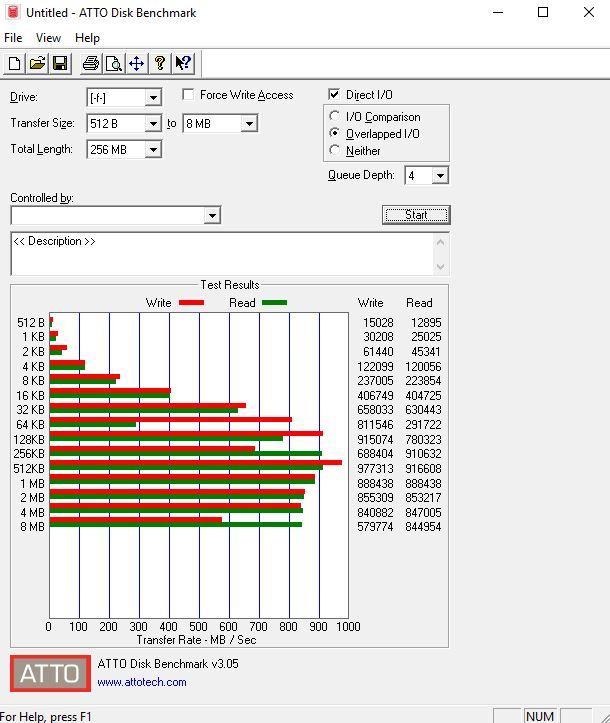Image resolution: width=610 pixels, height=723 pixels.
Task: Click the 8 MB row label in chart
Action: pyautogui.click(x=32, y=527)
